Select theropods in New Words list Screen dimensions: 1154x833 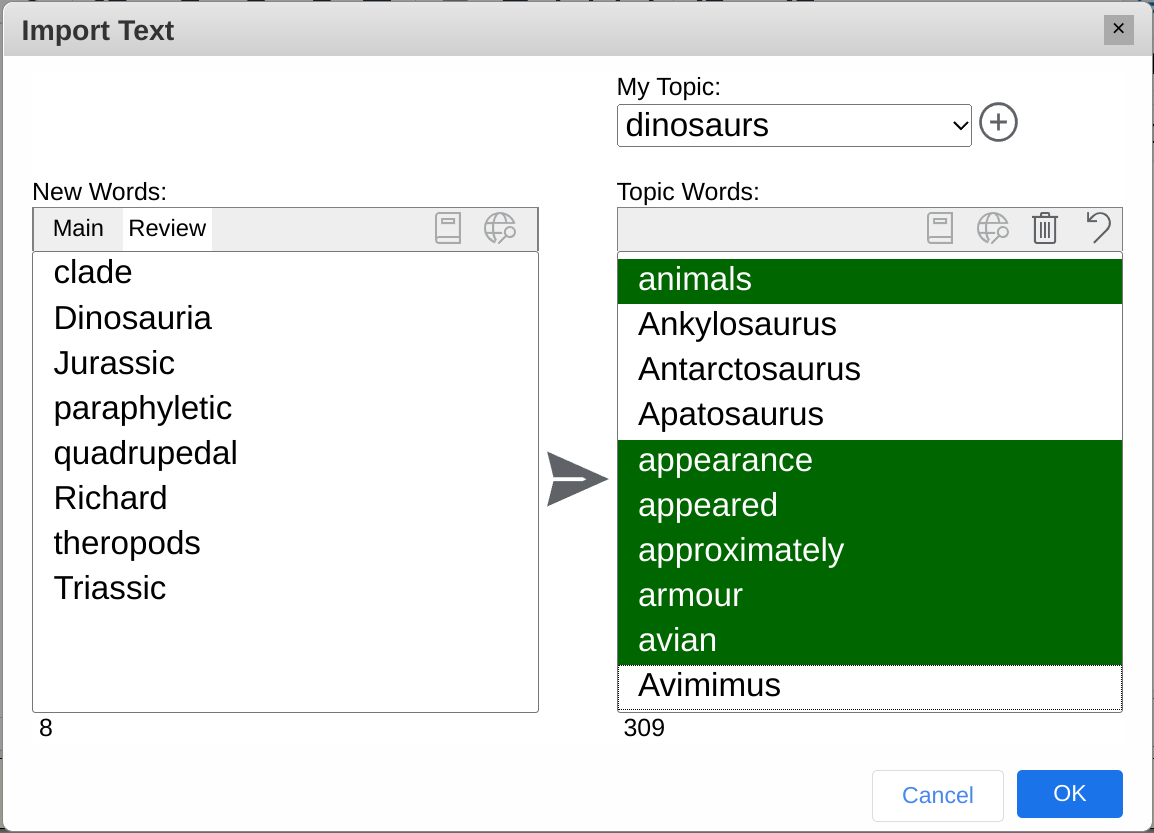[286, 543]
